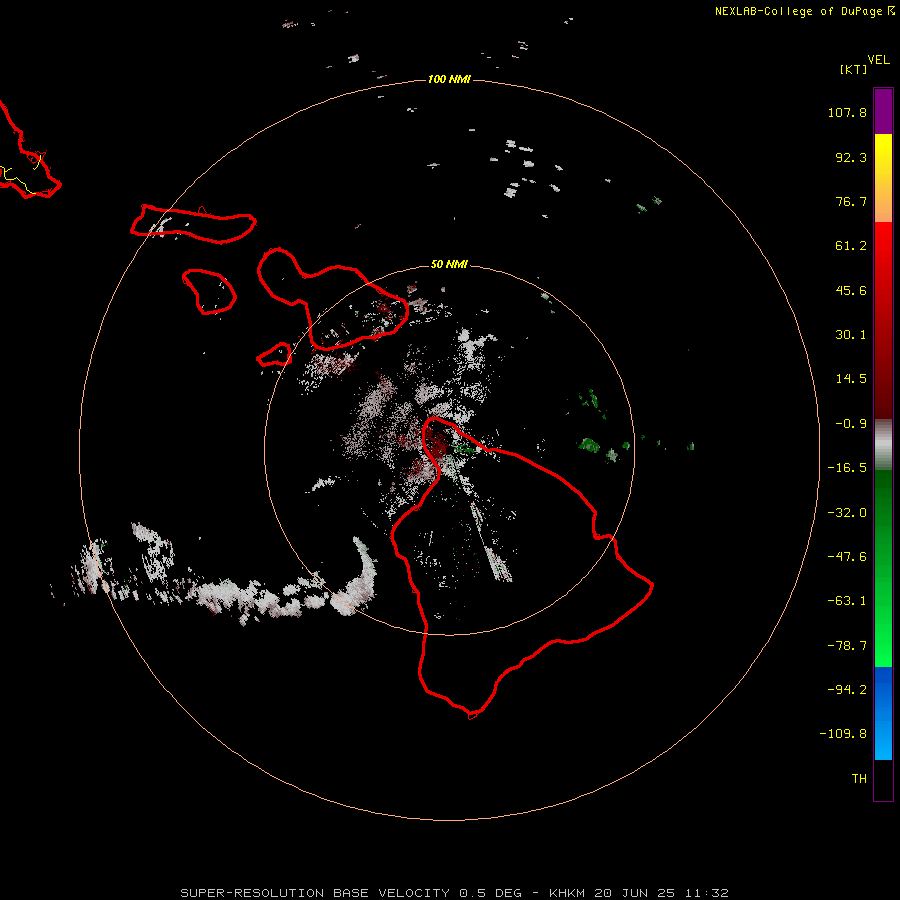Click the bright red color bar segment
The height and width of the screenshot is (900, 900).
tap(883, 320)
